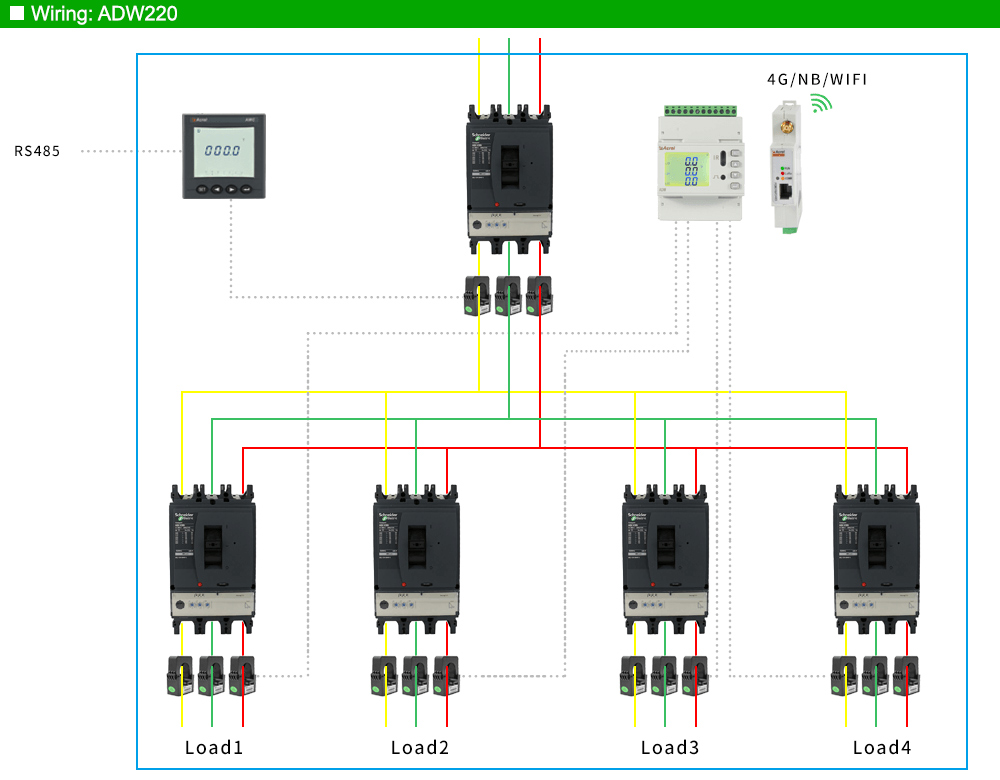The image size is (1000, 780).
Task: Click the RS485 label
Action: 37,151
